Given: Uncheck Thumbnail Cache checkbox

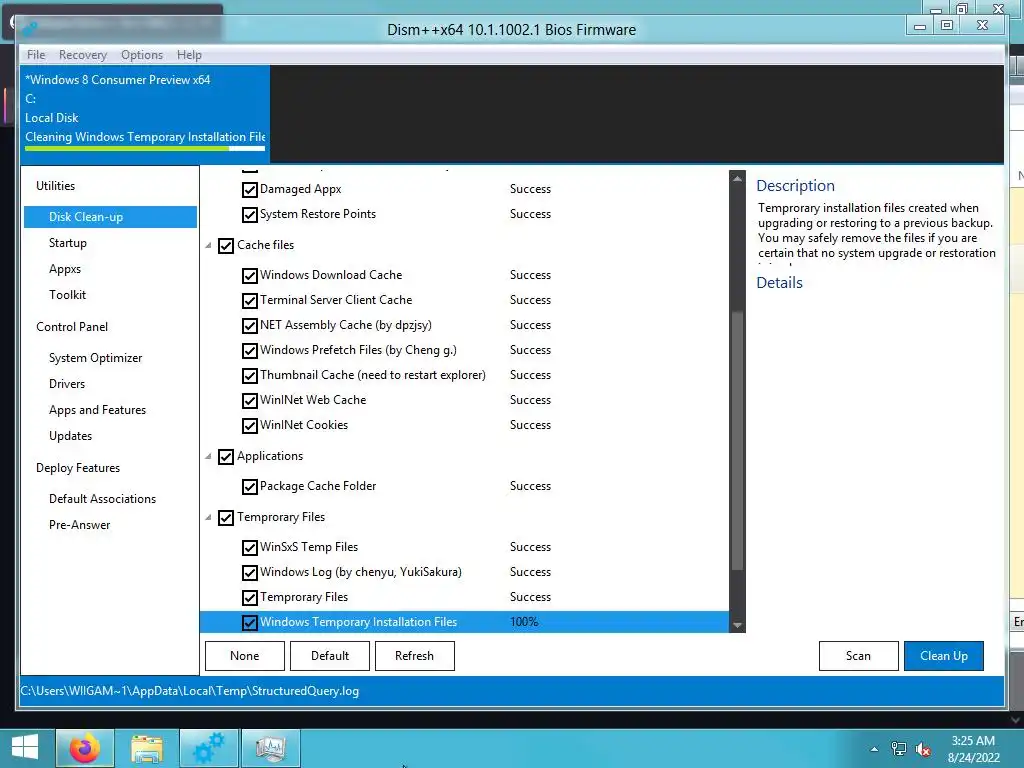Looking at the screenshot, I should click(x=249, y=376).
